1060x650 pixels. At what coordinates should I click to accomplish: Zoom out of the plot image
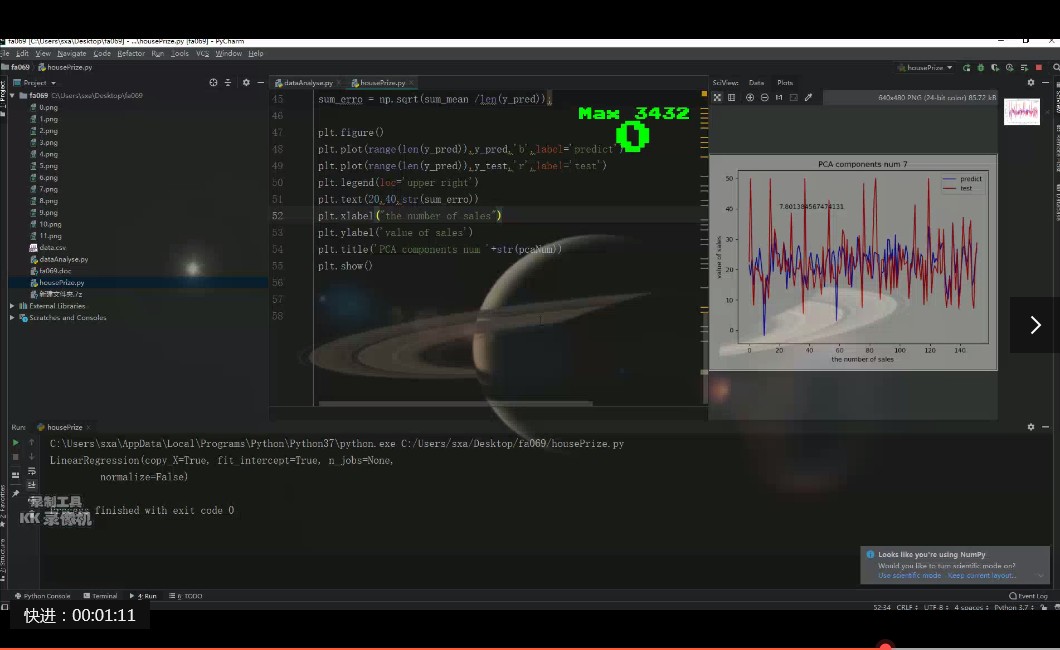pos(765,97)
